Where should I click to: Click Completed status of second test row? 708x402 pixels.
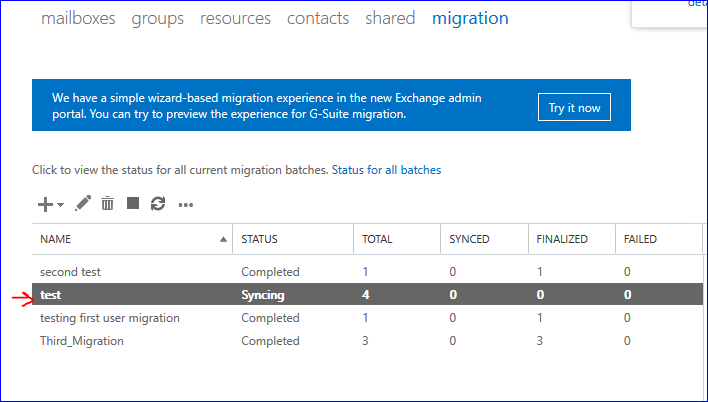pyautogui.click(x=270, y=272)
